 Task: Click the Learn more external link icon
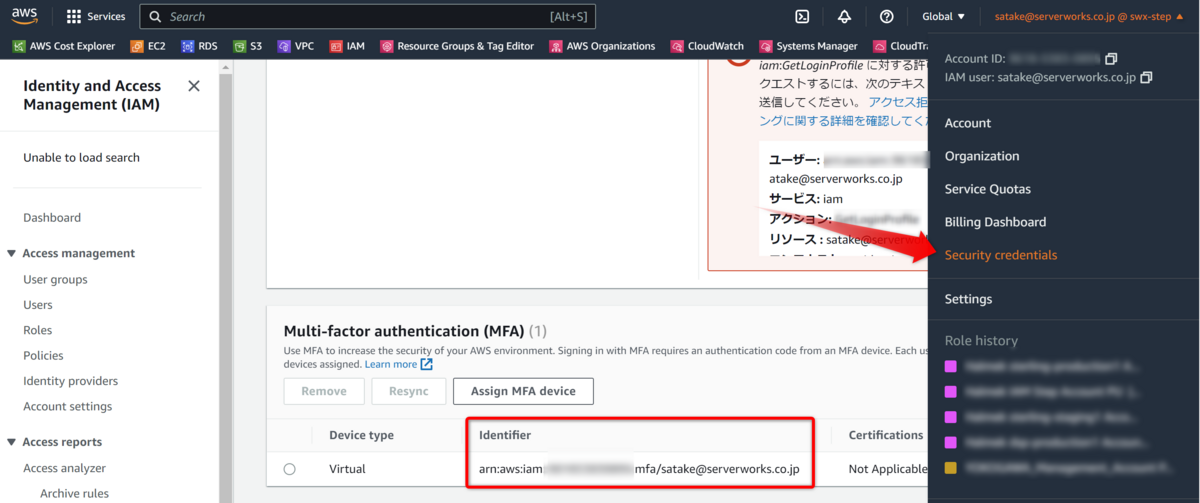tap(427, 364)
